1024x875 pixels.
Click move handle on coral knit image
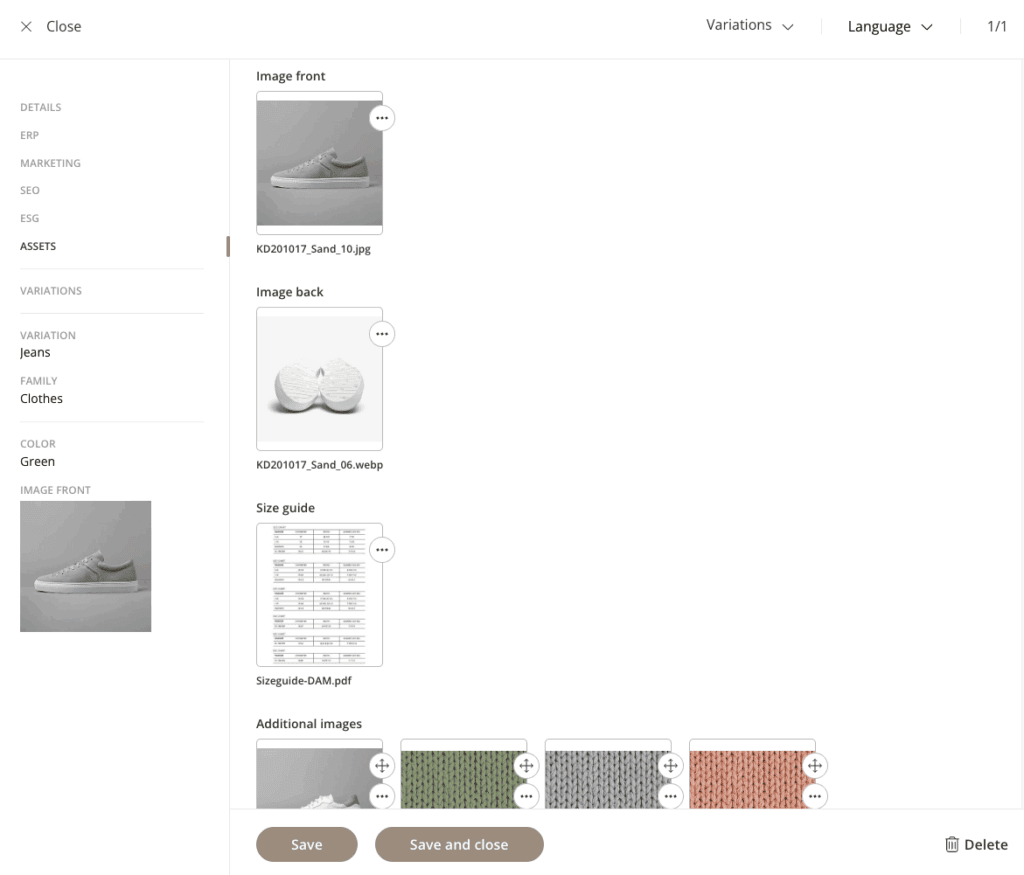[815, 766]
